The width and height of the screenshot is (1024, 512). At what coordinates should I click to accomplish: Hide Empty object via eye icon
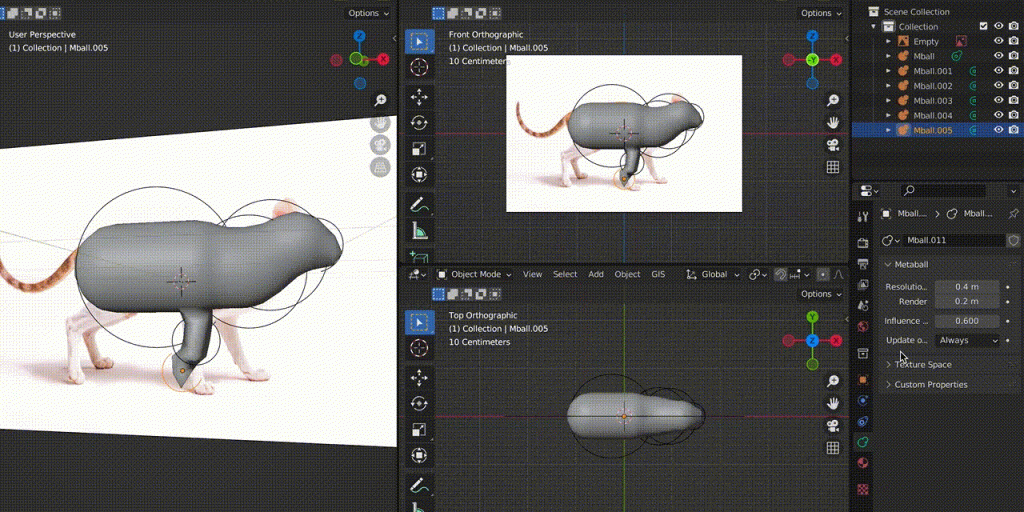pos(999,41)
